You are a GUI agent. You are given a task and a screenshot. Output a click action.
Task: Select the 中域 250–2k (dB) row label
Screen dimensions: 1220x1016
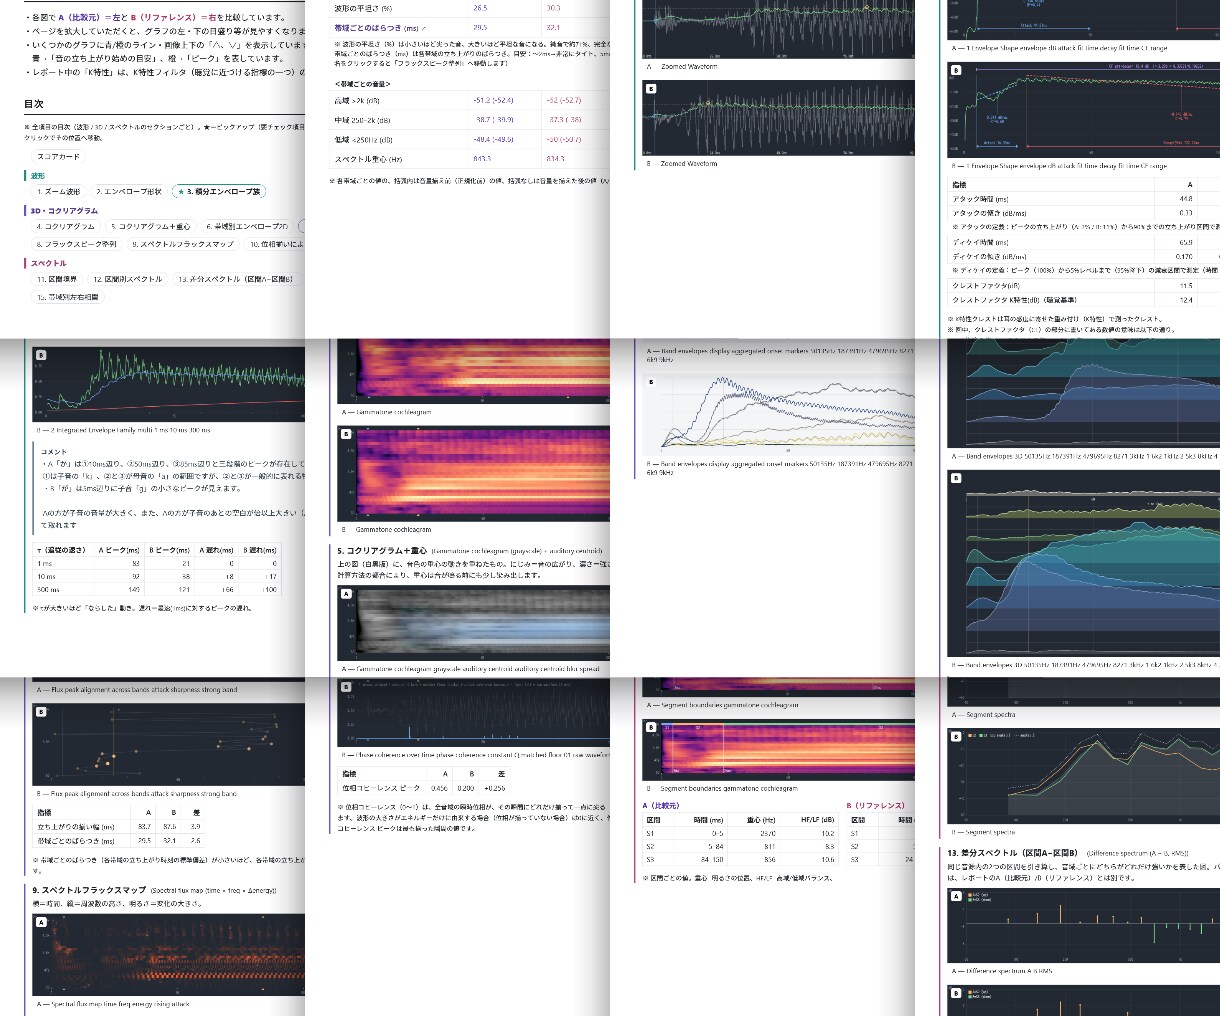click(x=362, y=120)
